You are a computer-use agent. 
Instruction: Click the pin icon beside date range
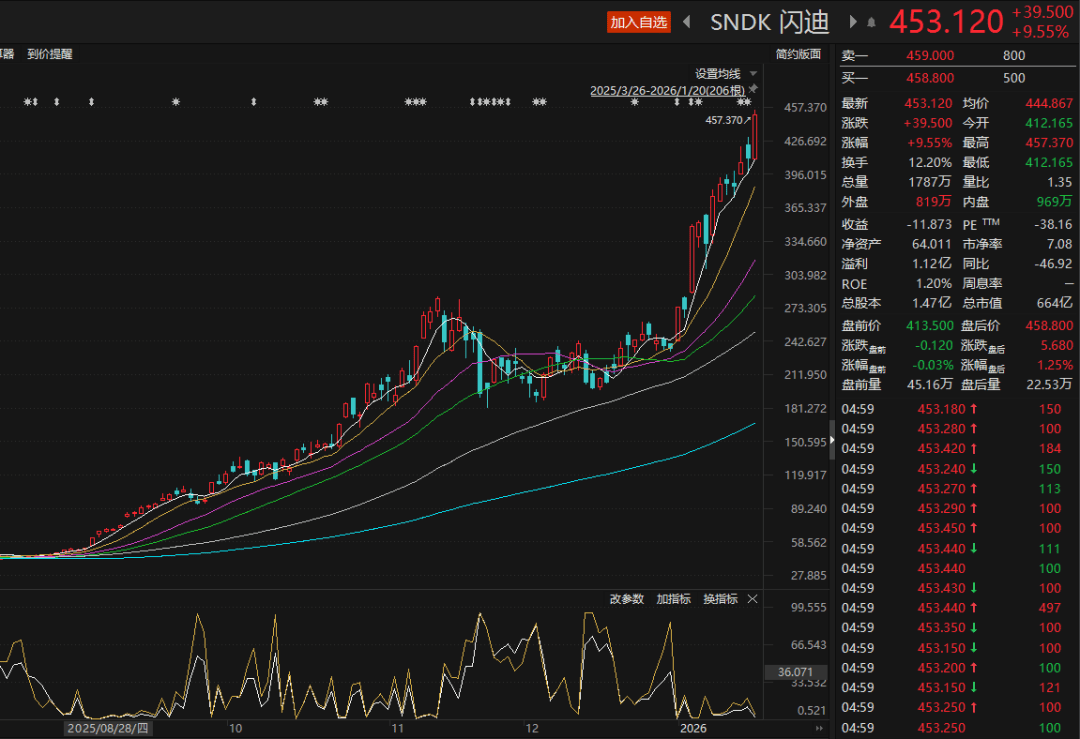[753, 89]
